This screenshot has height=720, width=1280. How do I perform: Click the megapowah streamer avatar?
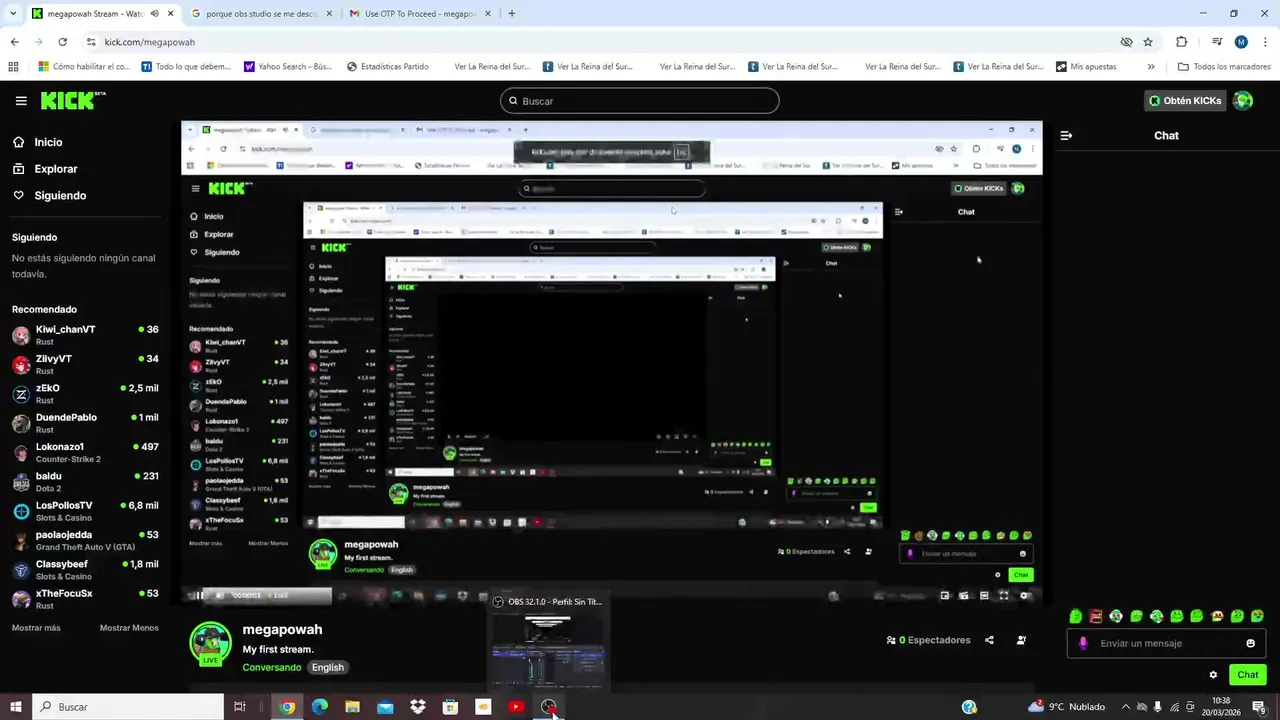pos(211,643)
